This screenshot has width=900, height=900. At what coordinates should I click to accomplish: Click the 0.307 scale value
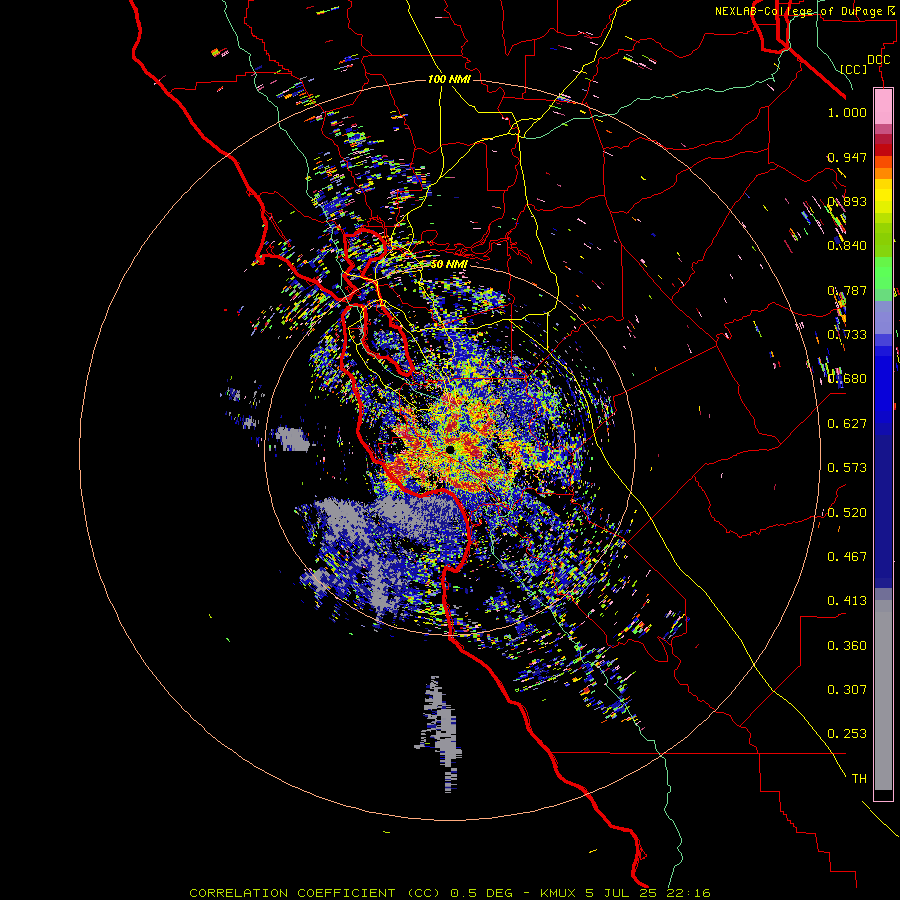tap(847, 690)
